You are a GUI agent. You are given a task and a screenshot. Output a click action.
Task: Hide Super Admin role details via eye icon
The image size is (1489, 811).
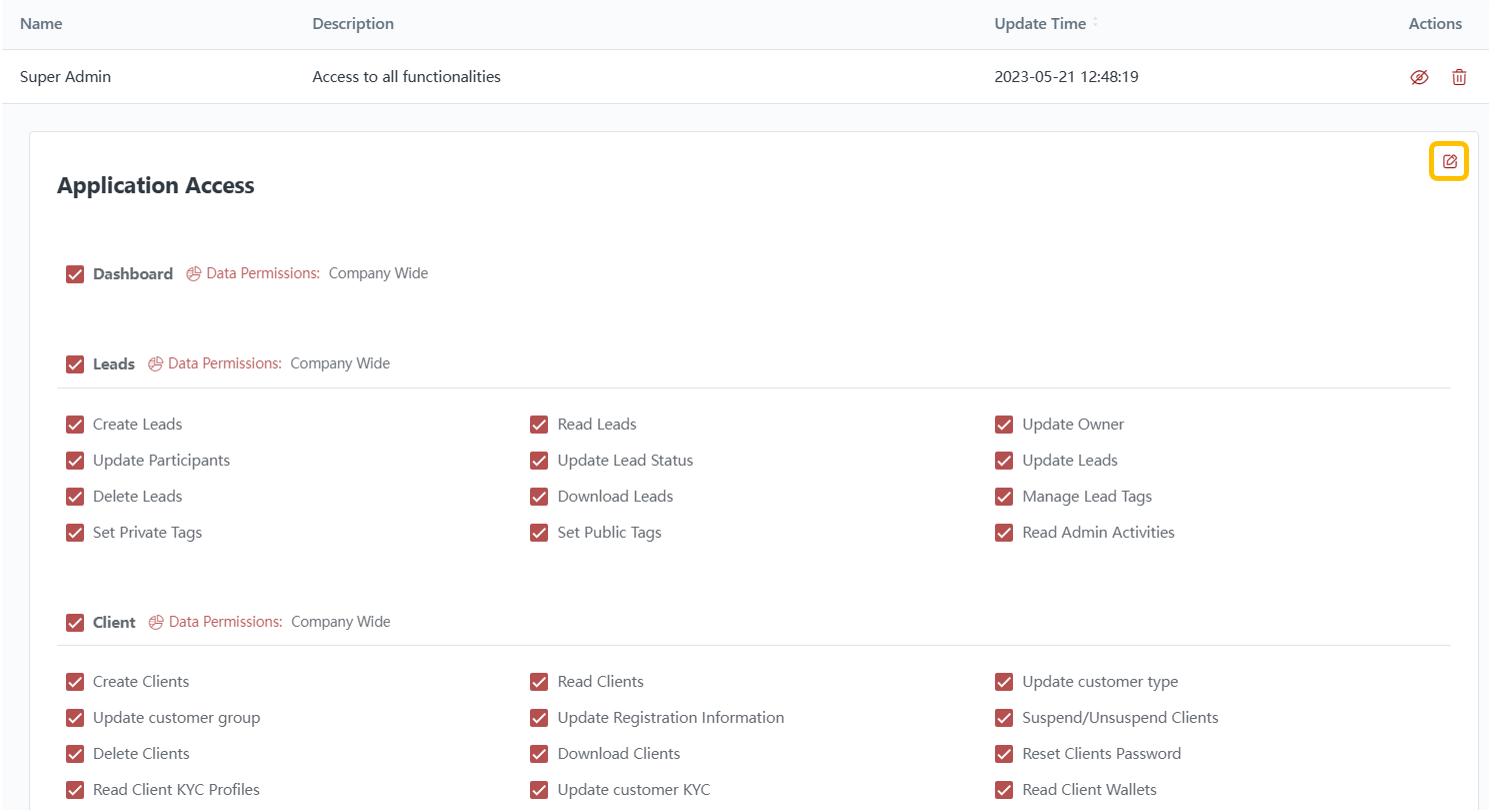click(x=1419, y=77)
